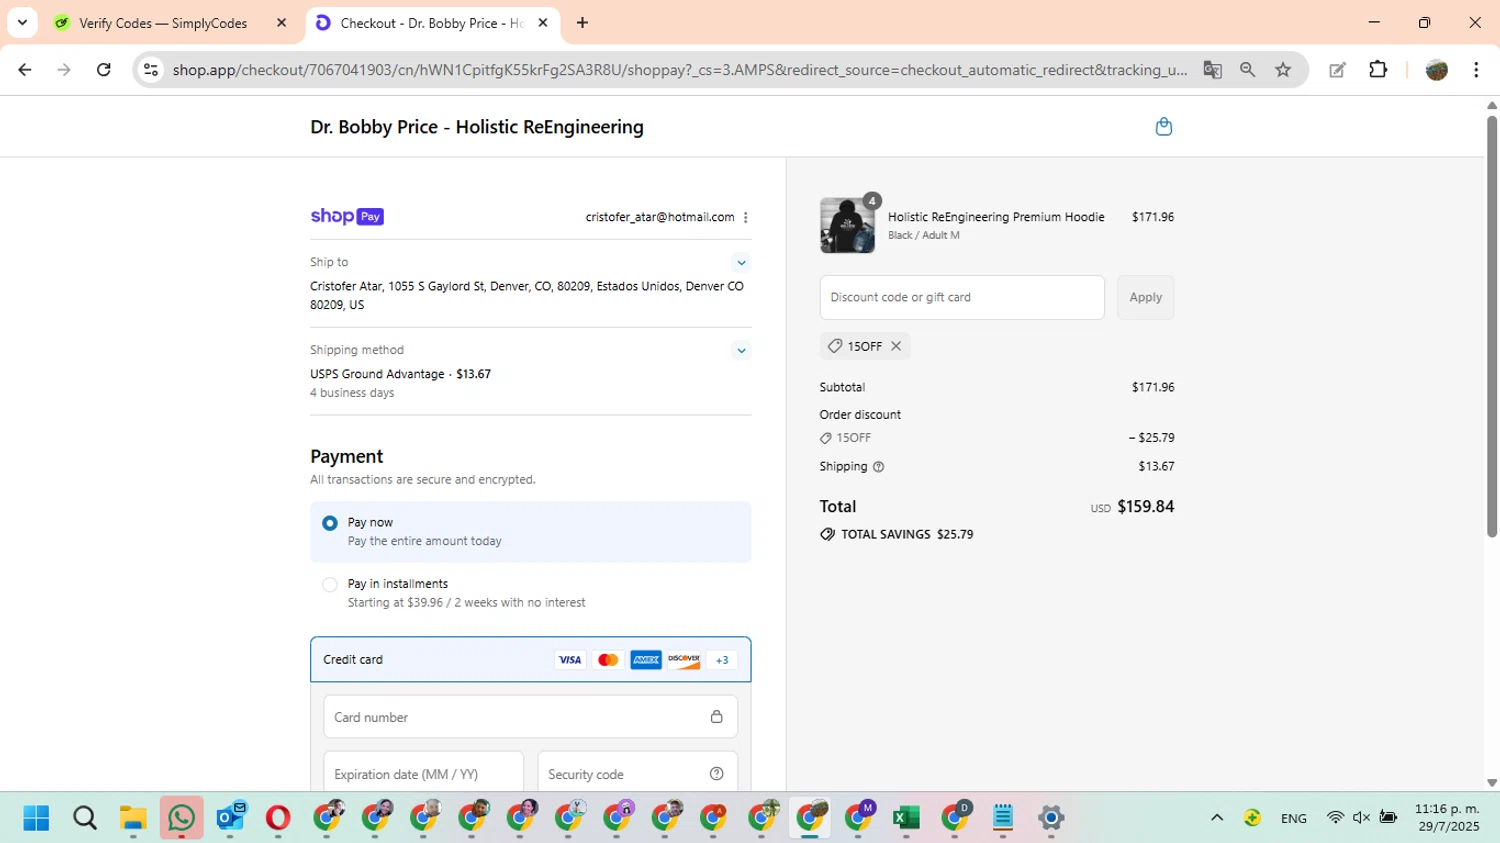The image size is (1500, 843).
Task: Open the hoodie product thumbnail
Action: click(847, 225)
